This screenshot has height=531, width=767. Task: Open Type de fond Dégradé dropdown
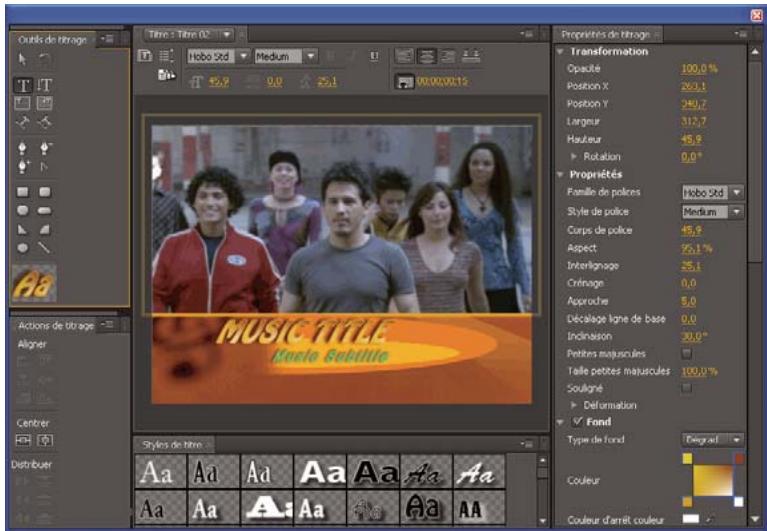coord(713,440)
